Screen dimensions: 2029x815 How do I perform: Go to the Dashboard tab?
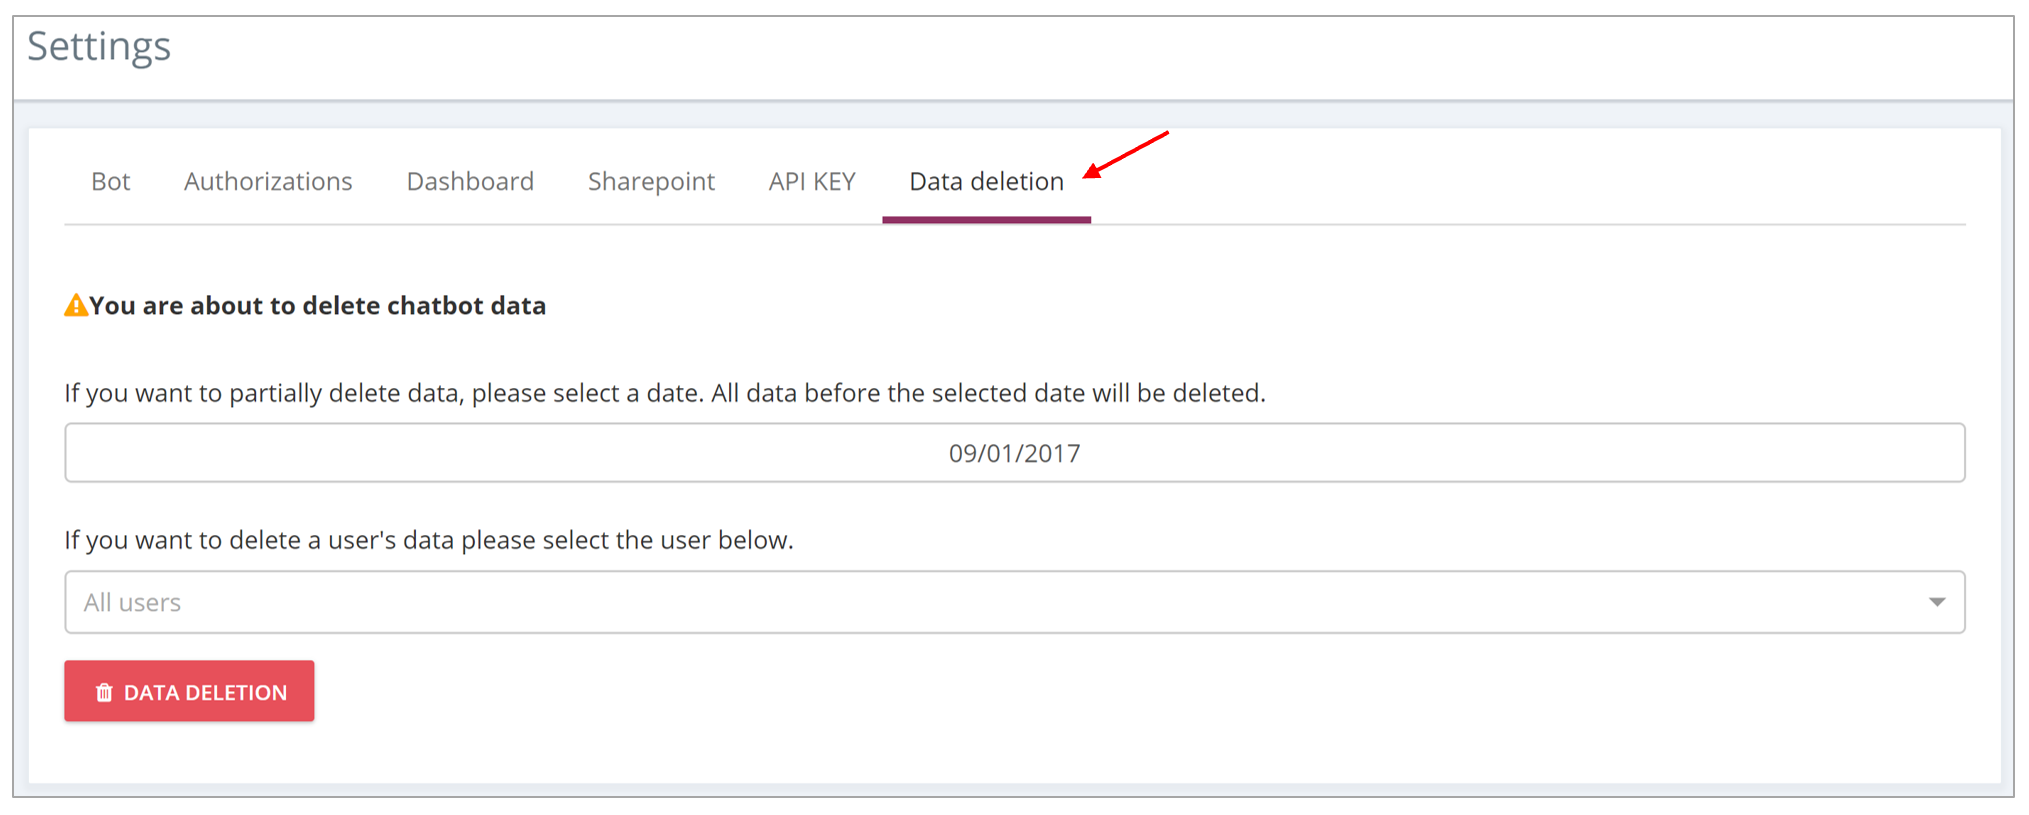coord(470,181)
